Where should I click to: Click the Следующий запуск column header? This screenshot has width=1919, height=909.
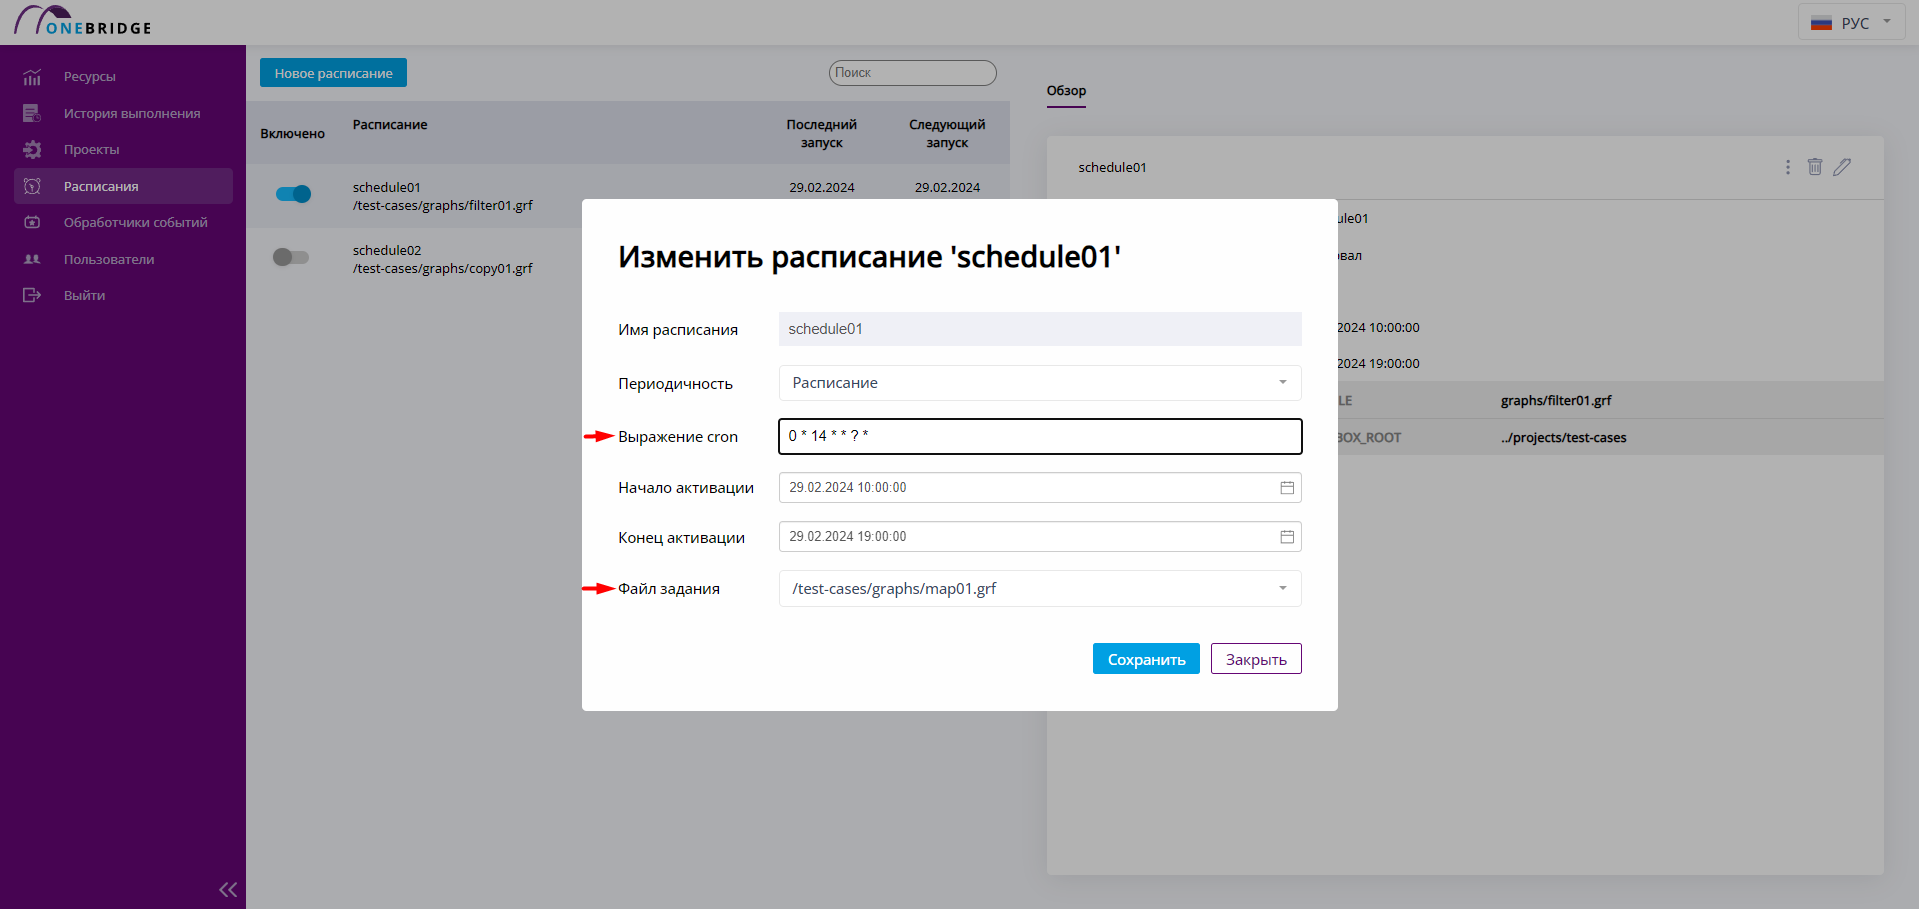point(947,134)
